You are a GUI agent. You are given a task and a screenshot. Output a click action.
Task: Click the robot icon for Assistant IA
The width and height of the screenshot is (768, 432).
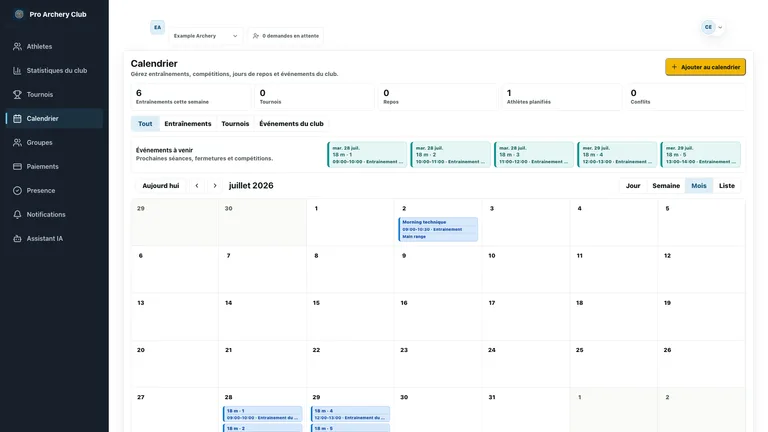(17, 239)
